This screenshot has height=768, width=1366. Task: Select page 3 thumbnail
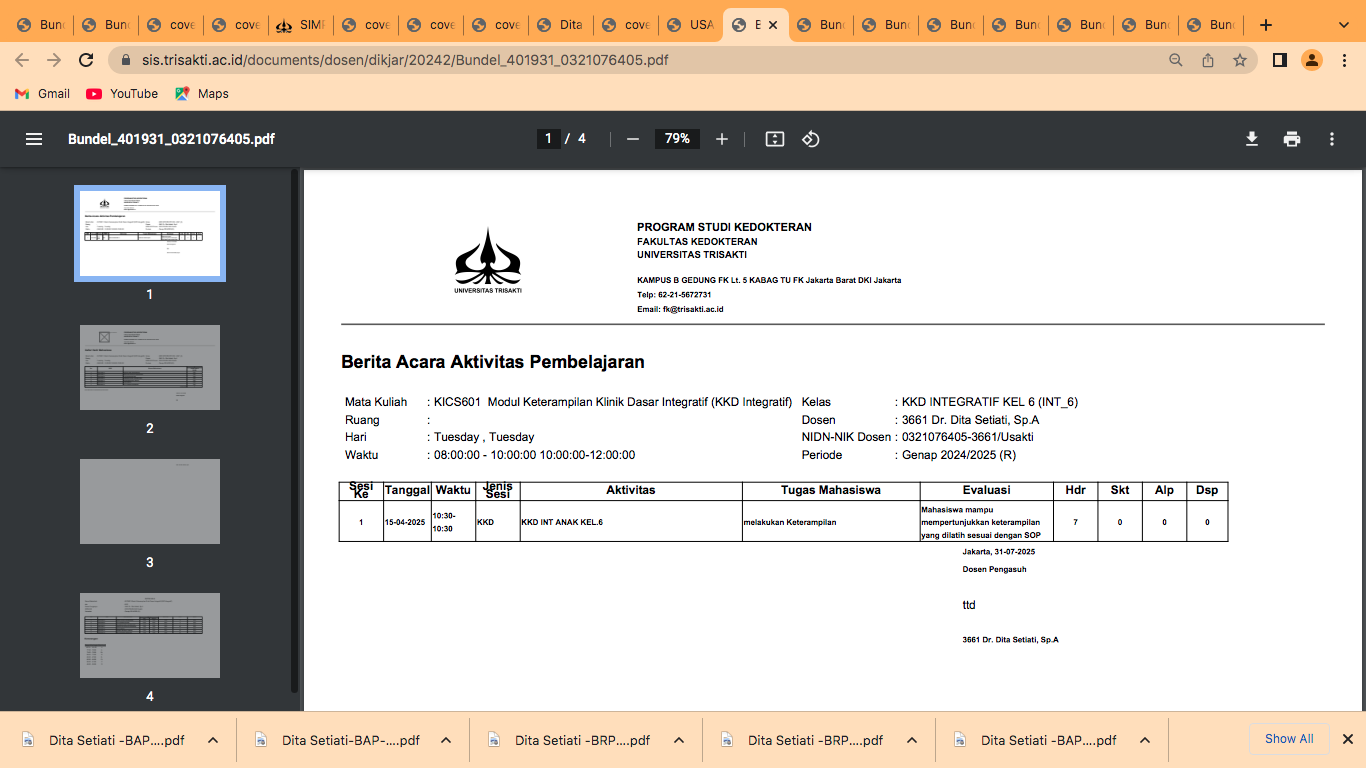point(150,501)
